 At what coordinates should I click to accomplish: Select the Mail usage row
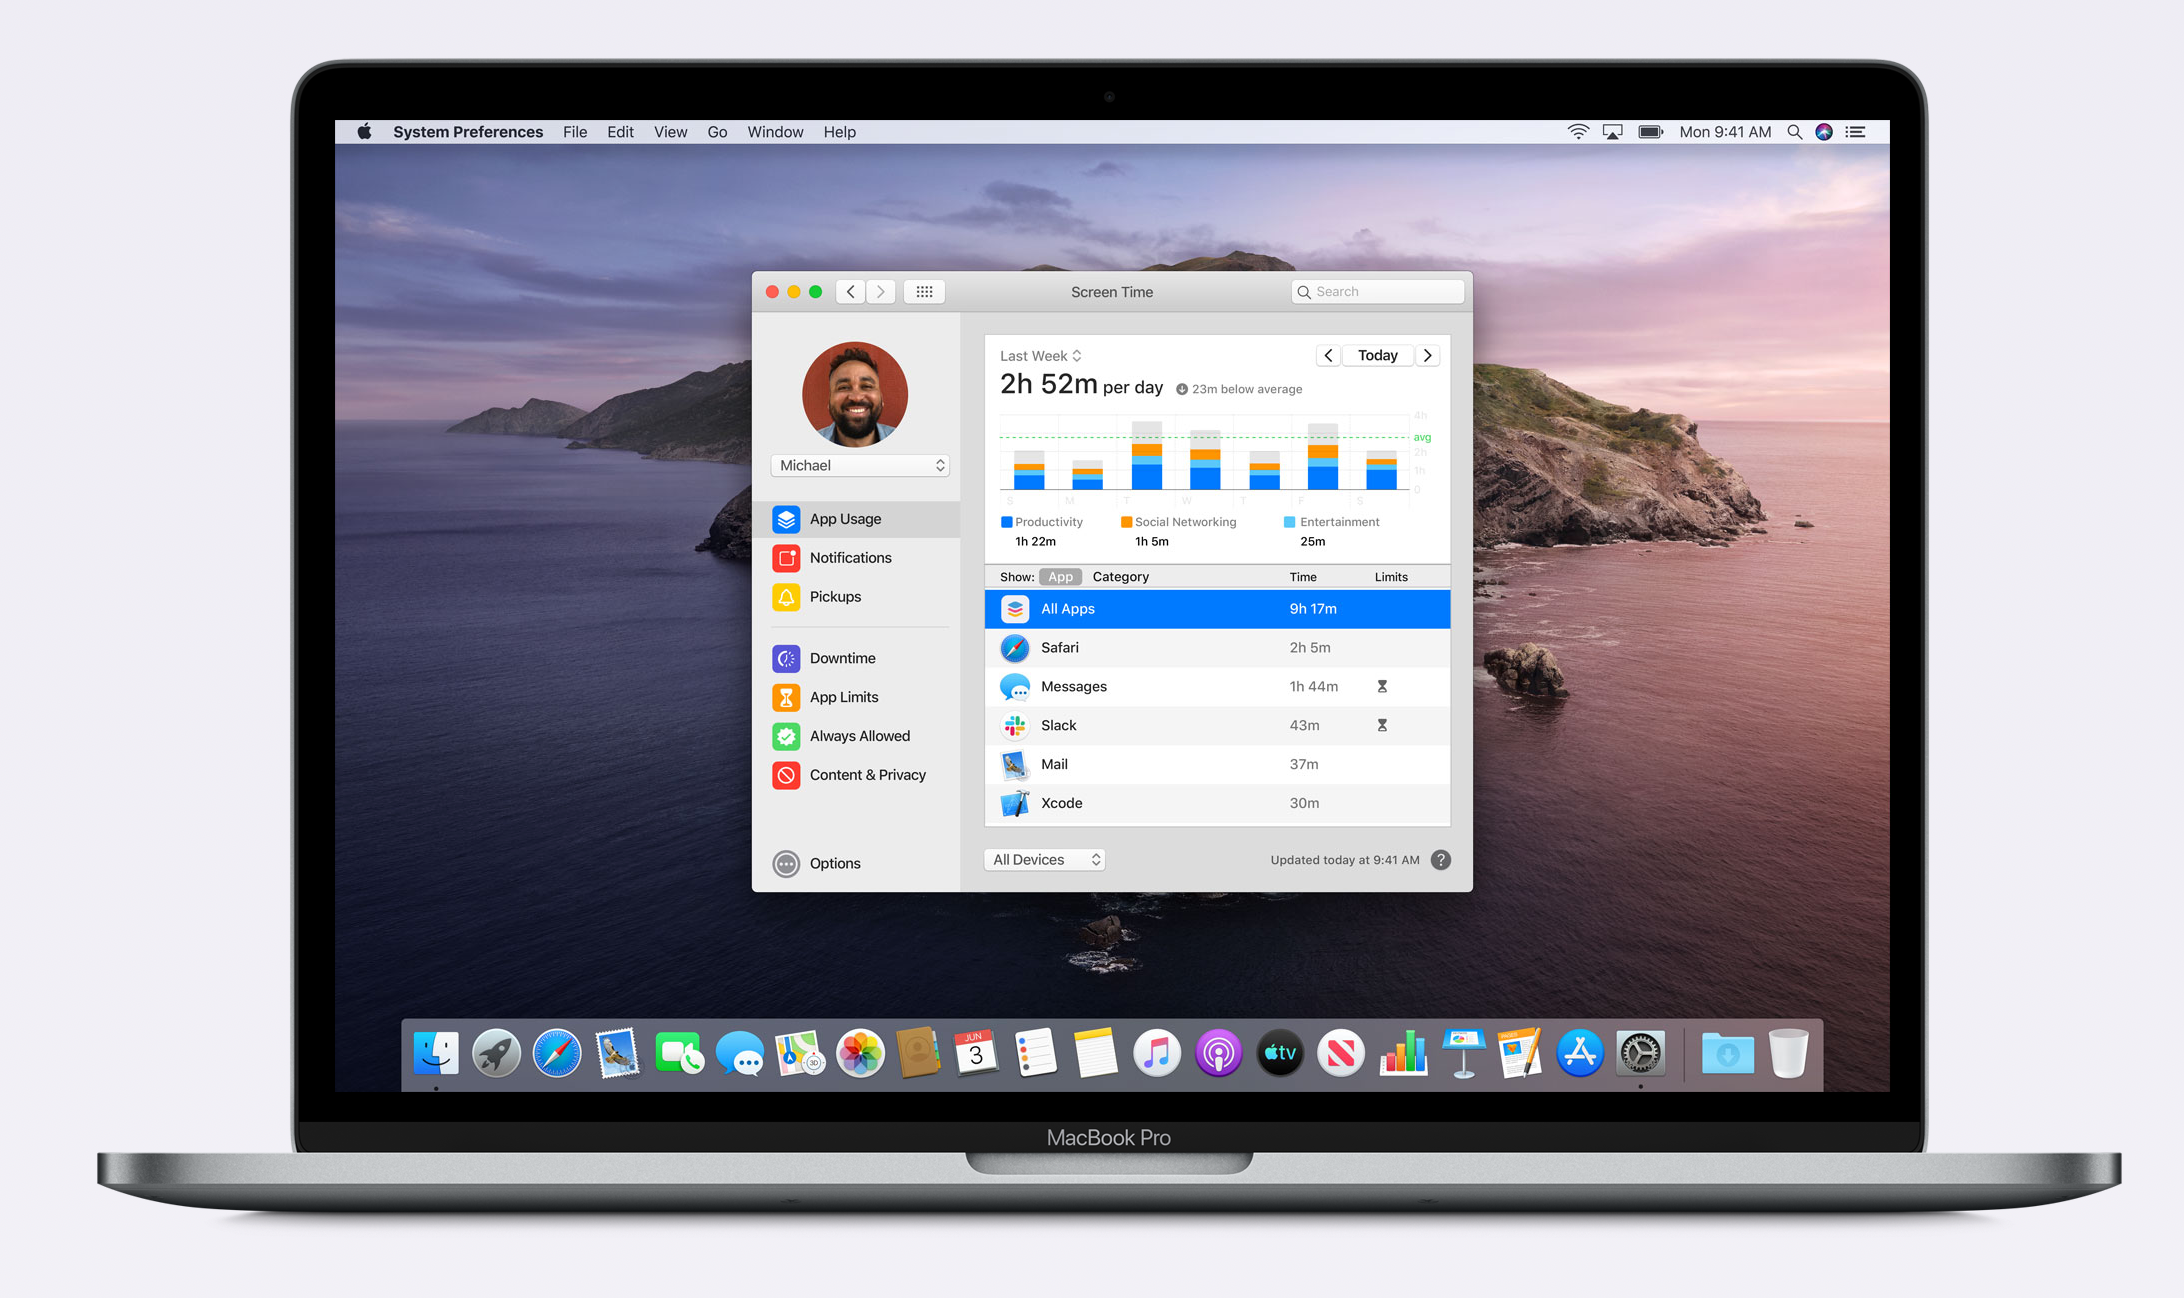(1217, 764)
